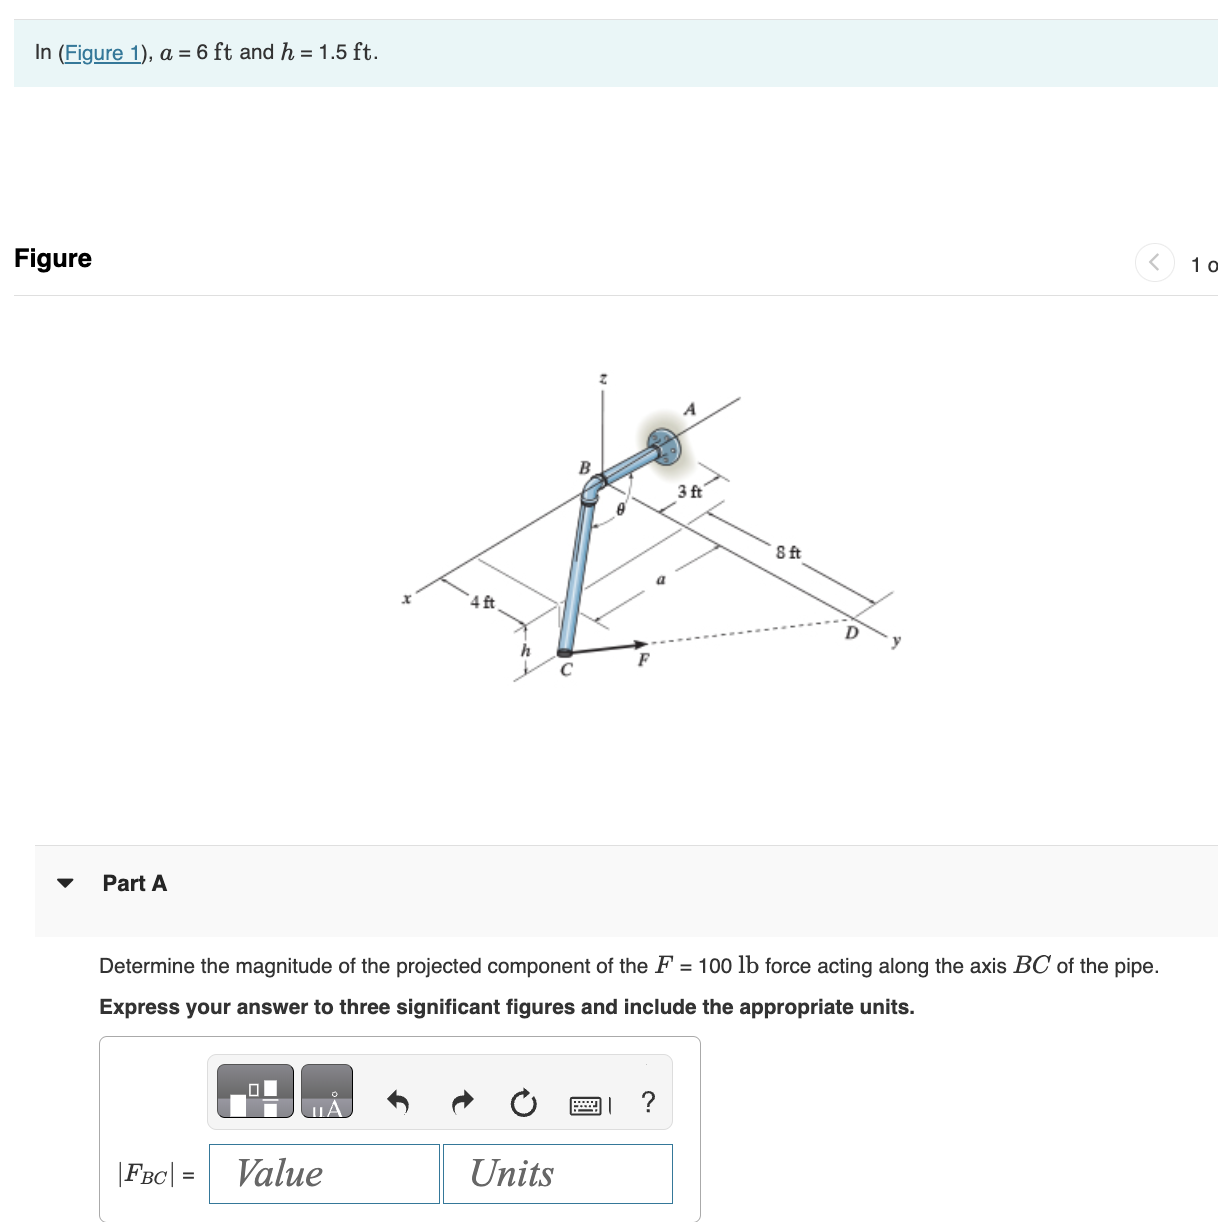
Task: Open the answer-entry help
Action: [648, 1102]
